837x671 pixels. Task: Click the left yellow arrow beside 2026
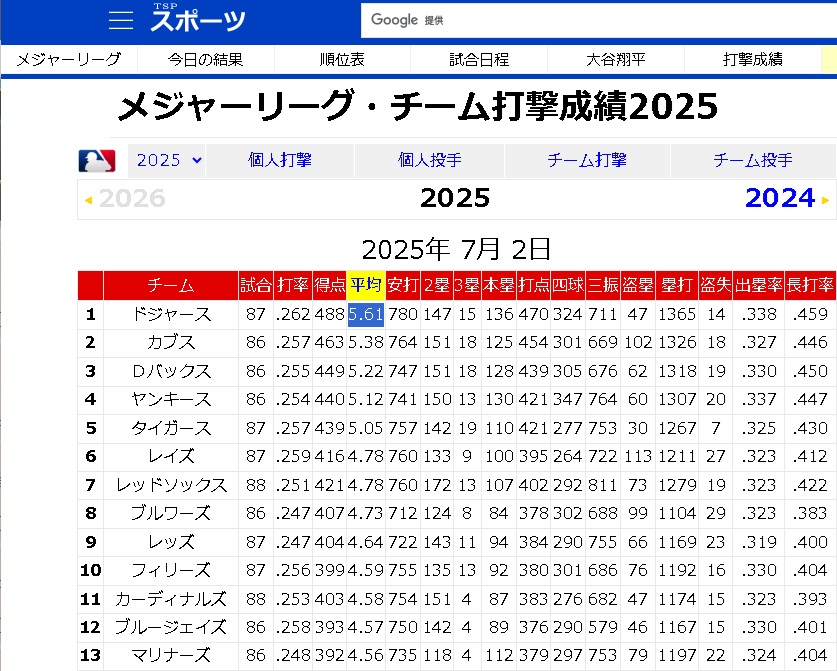pyautogui.click(x=88, y=200)
